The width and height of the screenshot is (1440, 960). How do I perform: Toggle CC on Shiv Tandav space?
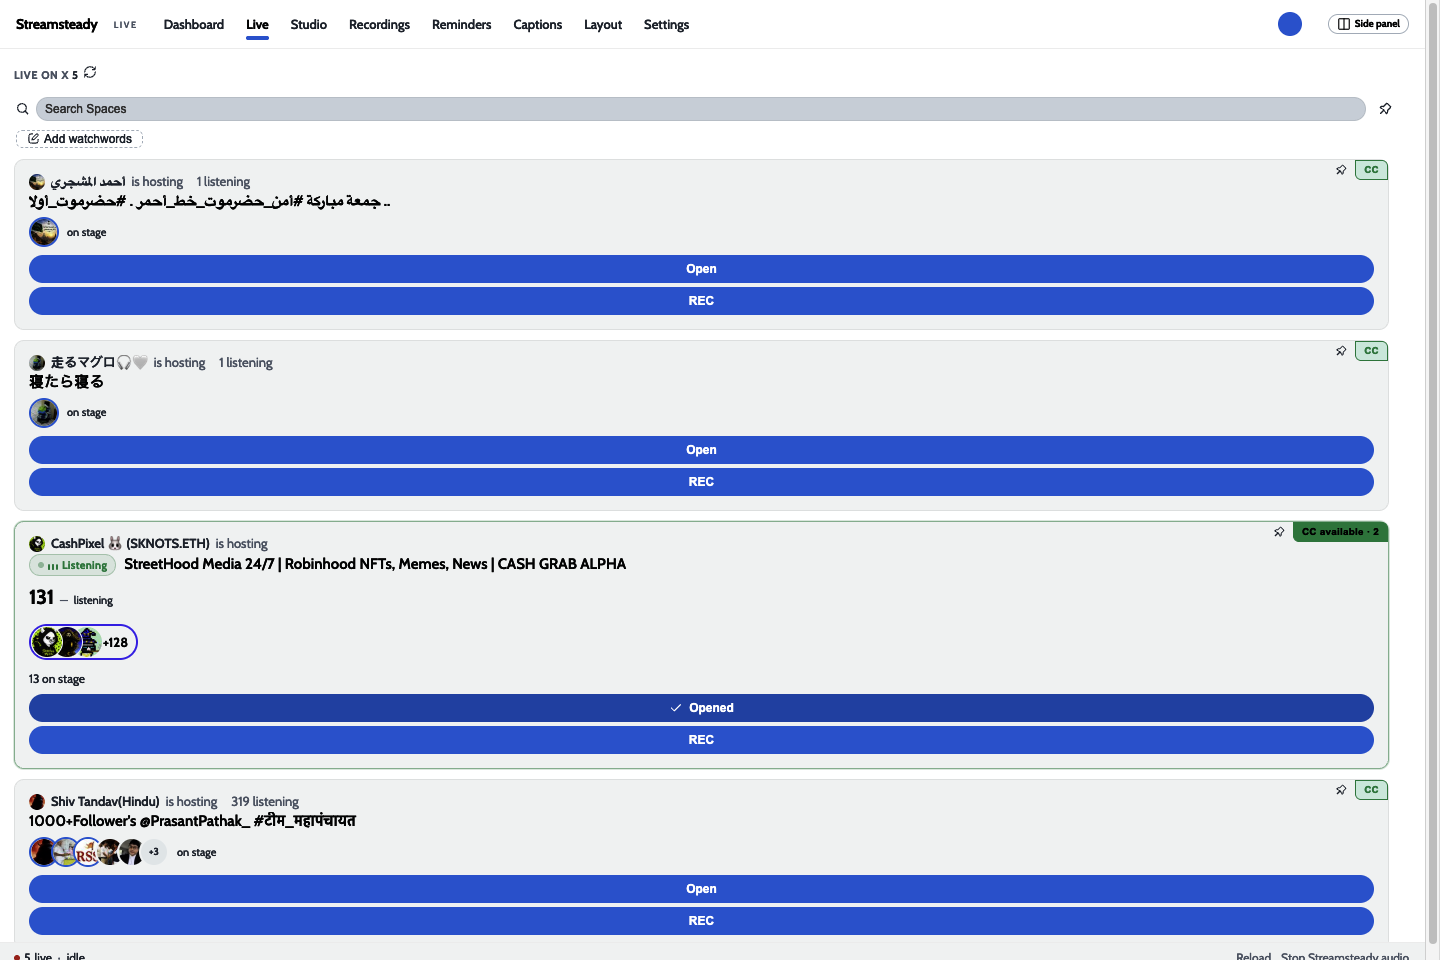point(1371,790)
